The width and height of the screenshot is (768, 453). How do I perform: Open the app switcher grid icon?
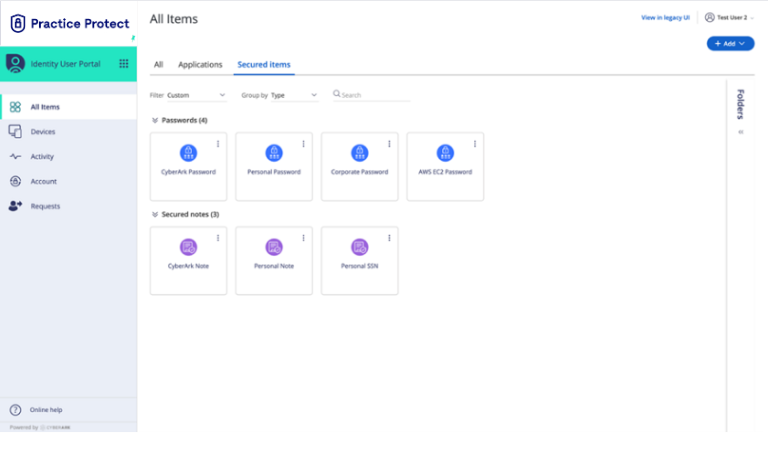124,64
